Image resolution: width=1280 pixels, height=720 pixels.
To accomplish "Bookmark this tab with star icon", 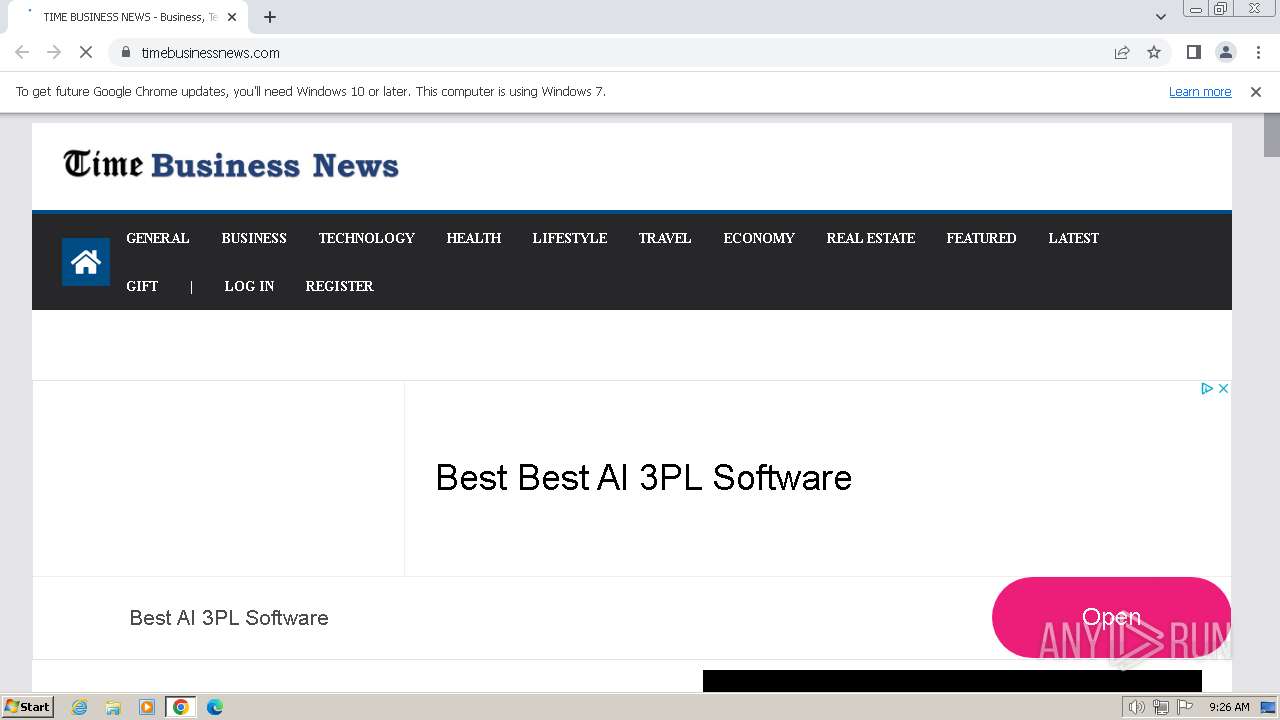I will click(1154, 52).
